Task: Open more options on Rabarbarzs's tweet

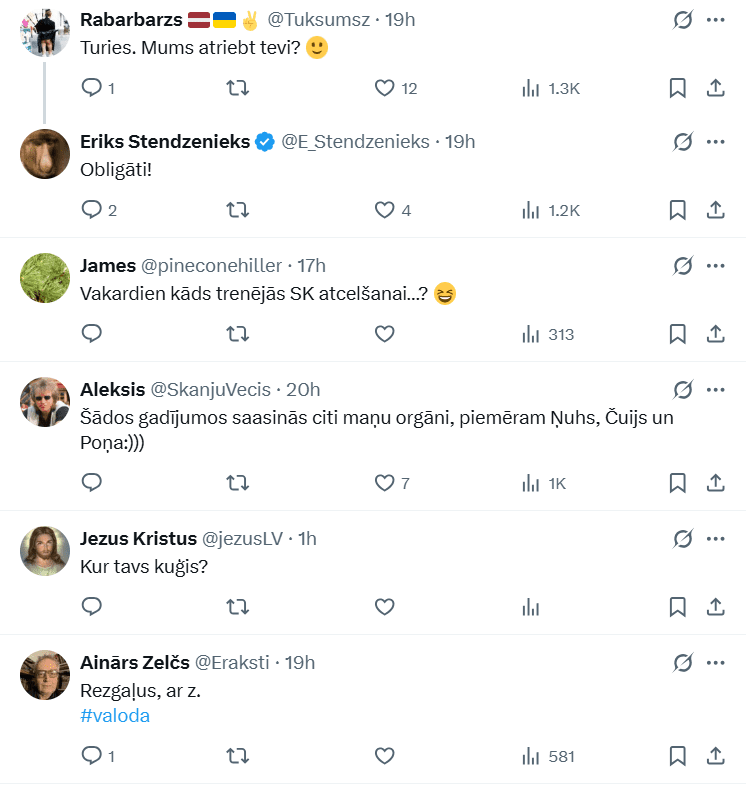Action: click(715, 20)
